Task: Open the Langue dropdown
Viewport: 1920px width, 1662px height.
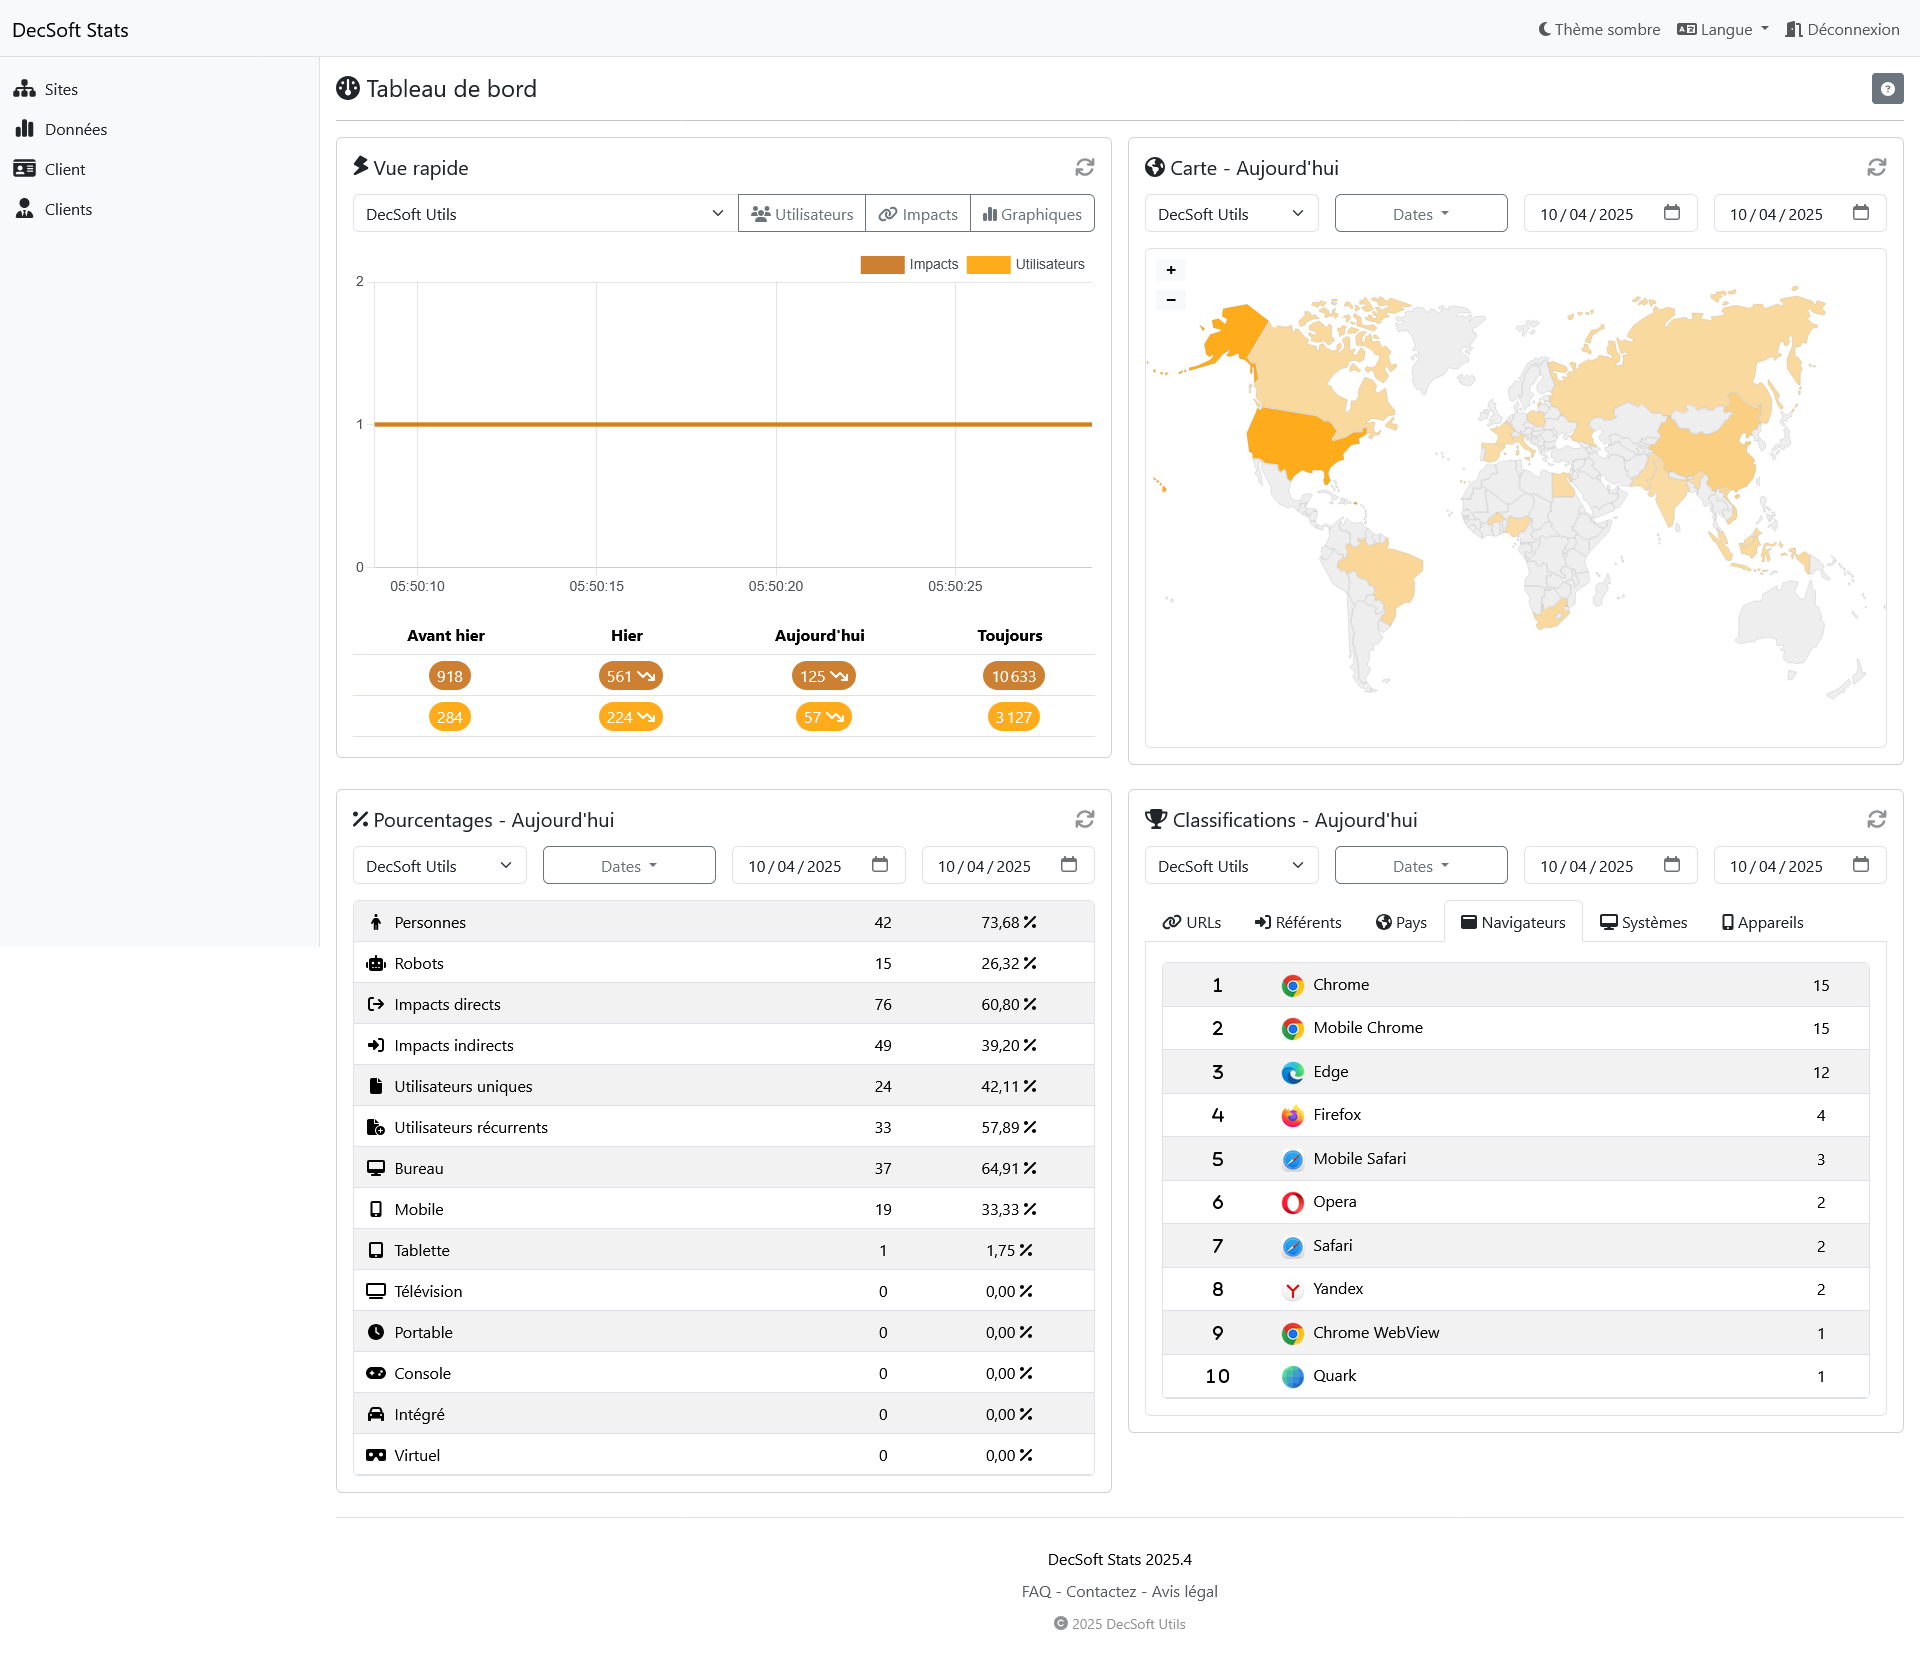Action: (1722, 29)
